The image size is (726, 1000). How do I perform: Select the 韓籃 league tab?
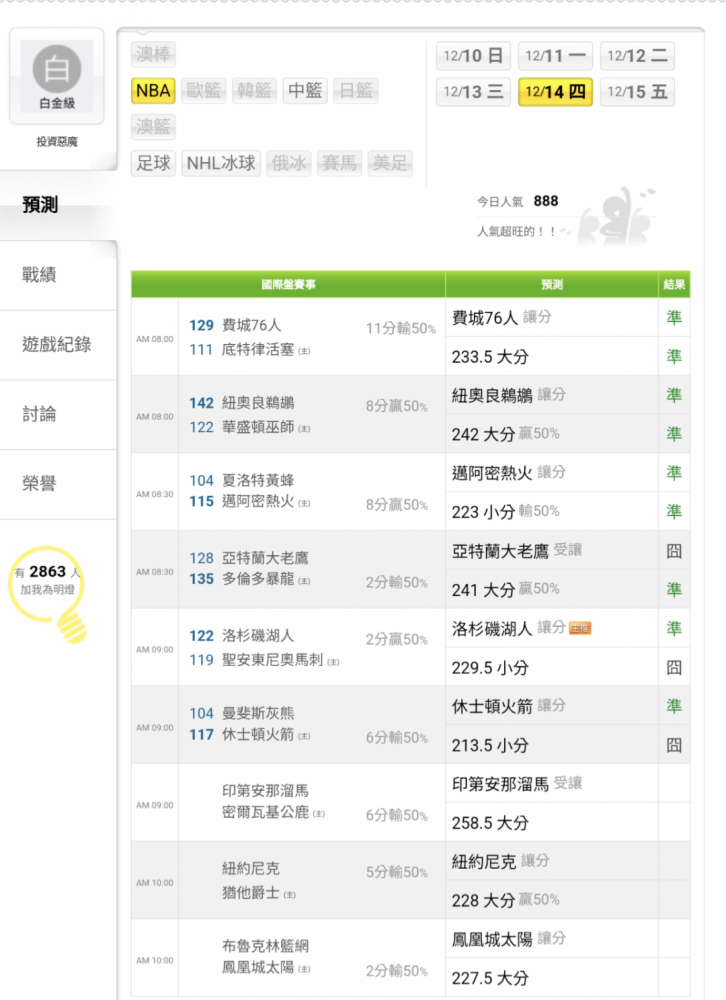tap(254, 91)
